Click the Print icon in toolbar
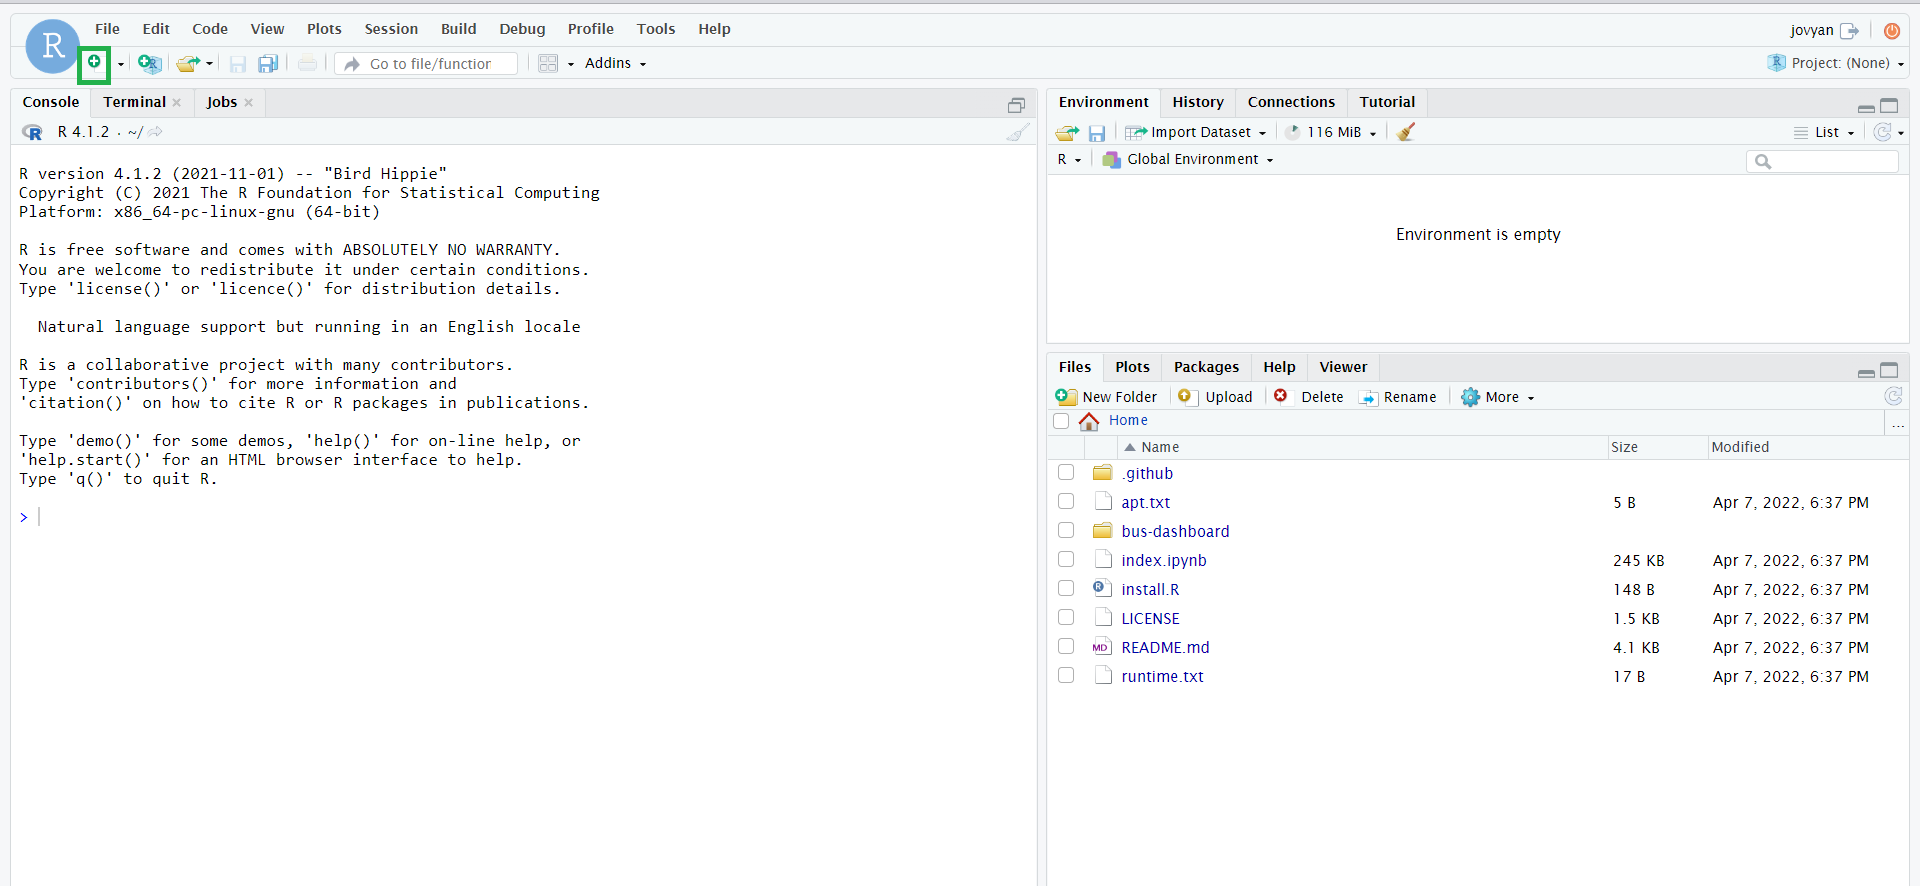The width and height of the screenshot is (1920, 886). 308,64
